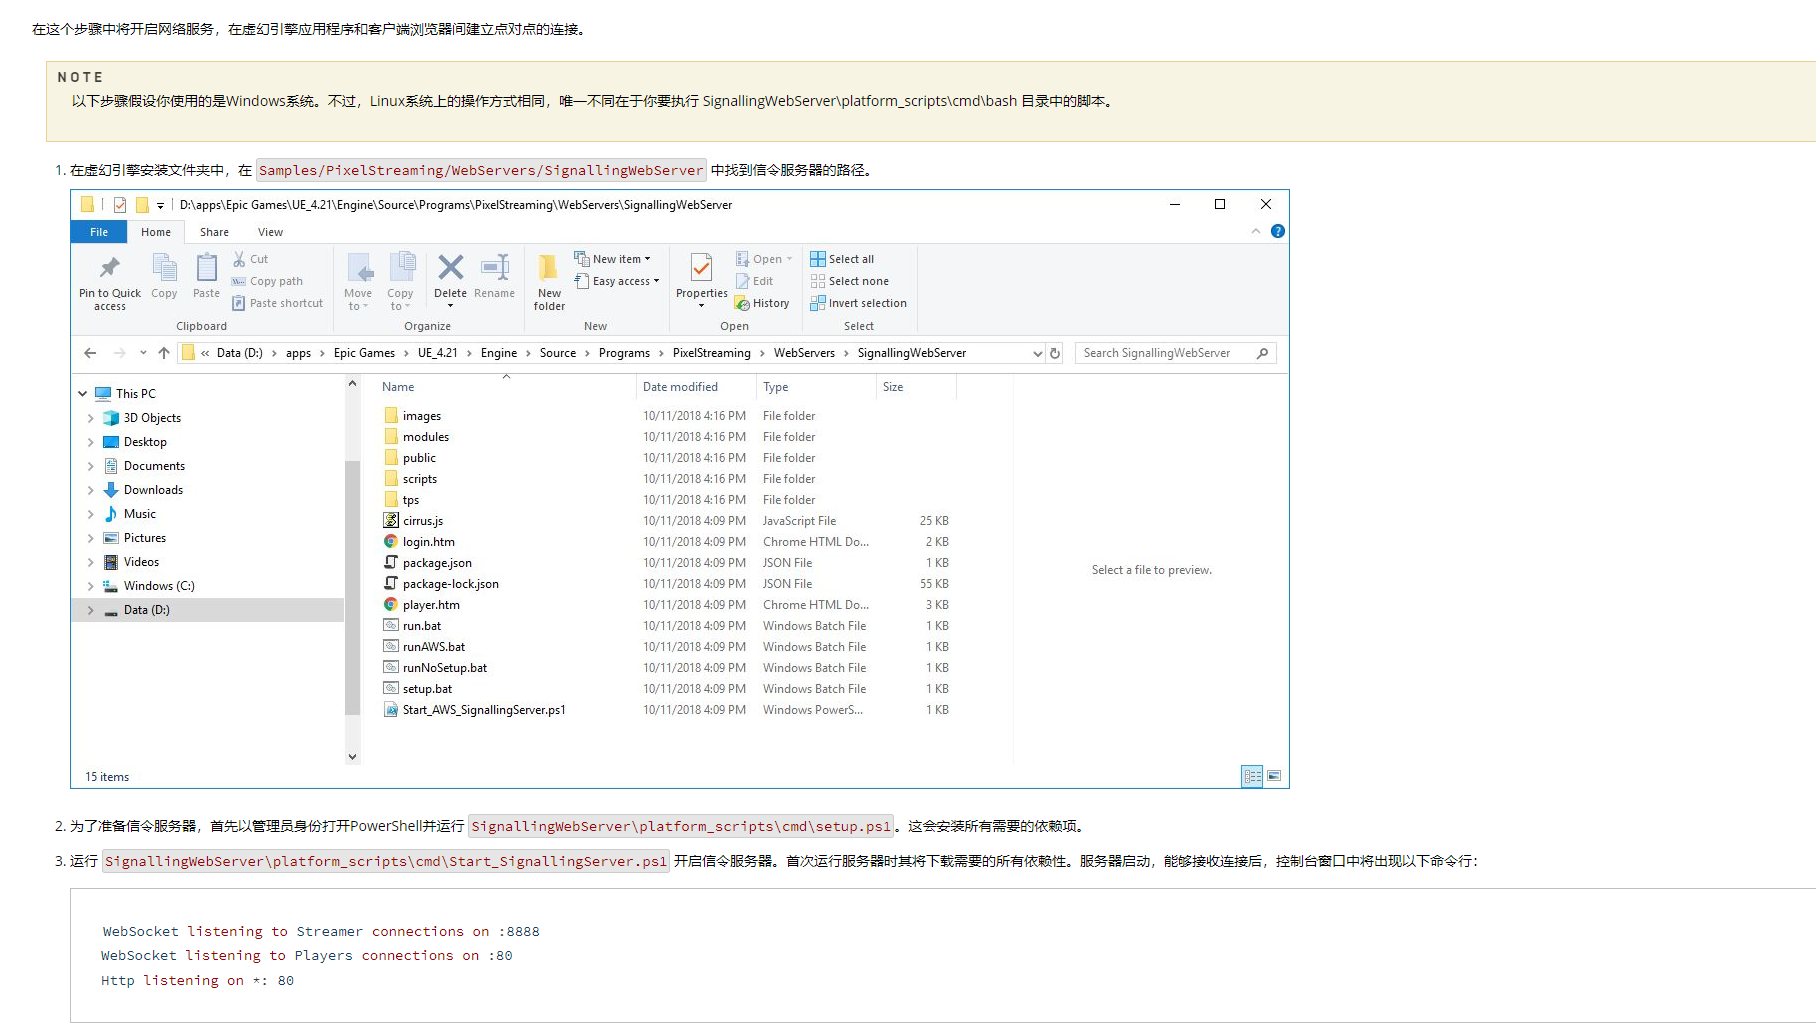This screenshot has height=1033, width=1816.
Task: Select the runNoSetup.bat file
Action: coord(445,668)
